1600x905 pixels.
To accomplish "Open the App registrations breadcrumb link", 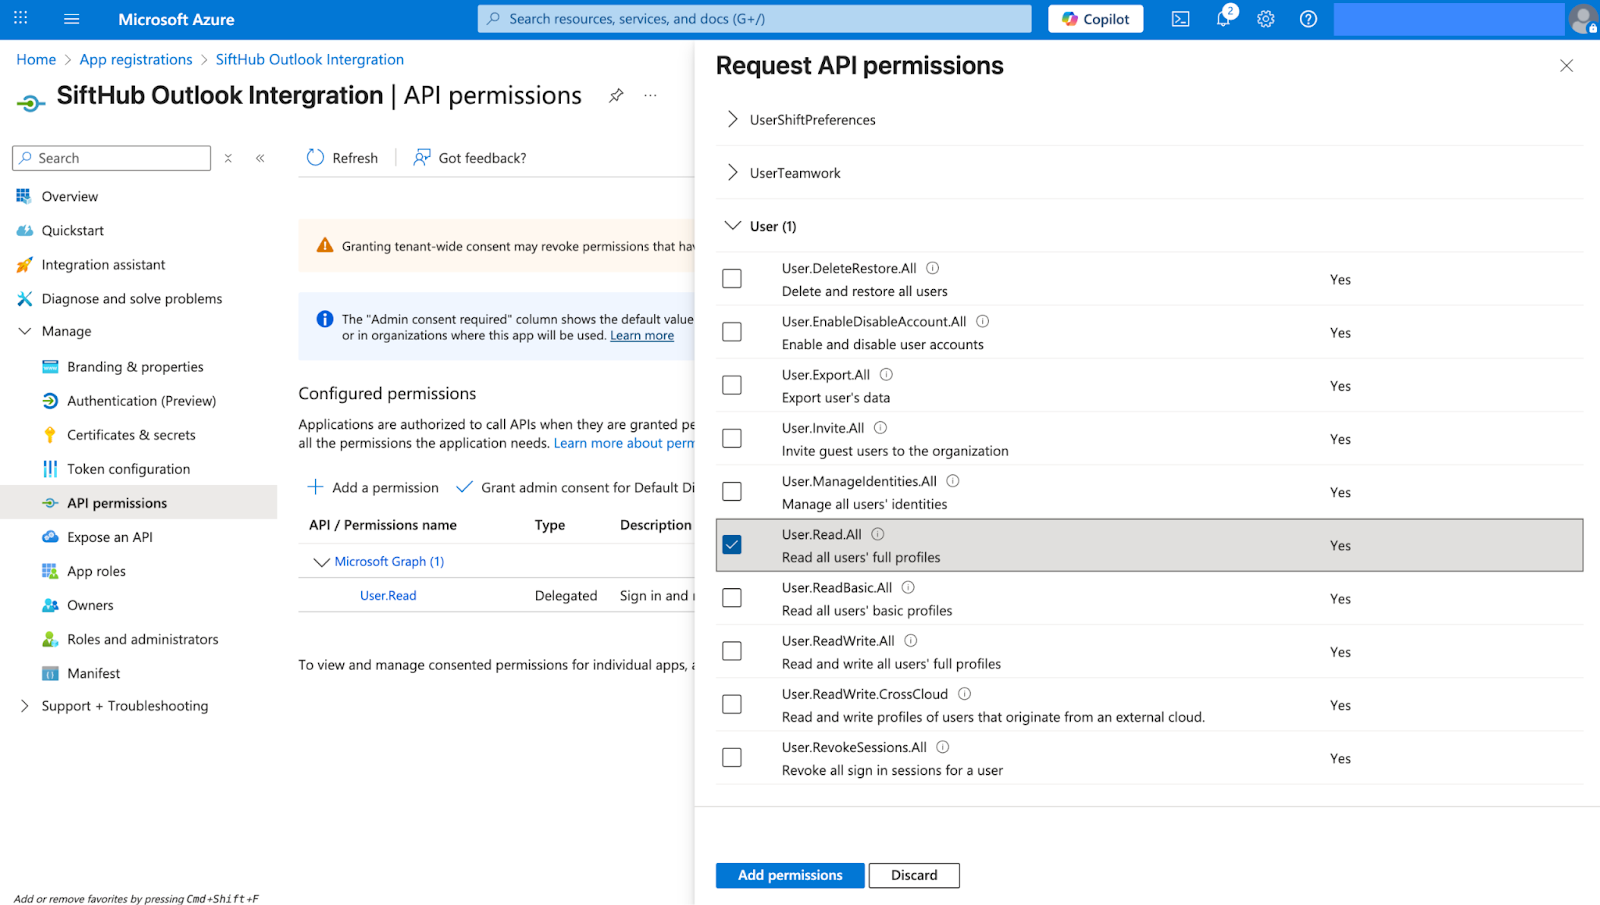I will tap(136, 60).
